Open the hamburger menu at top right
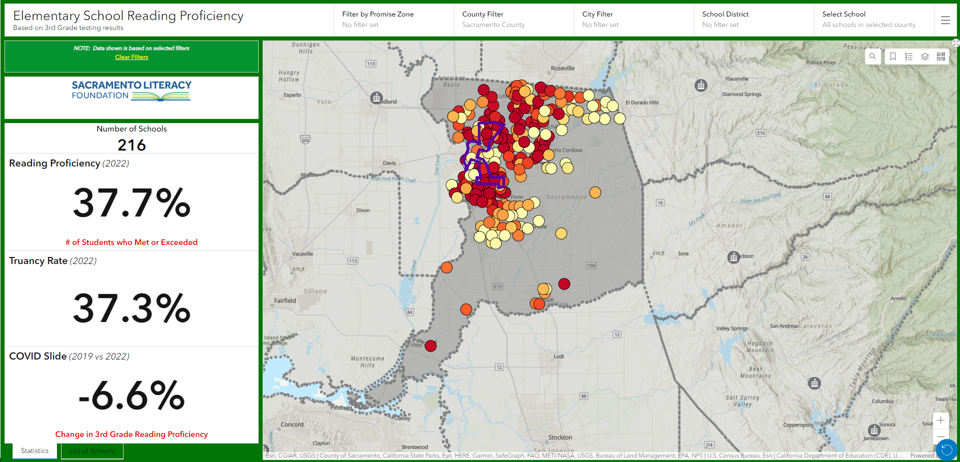This screenshot has width=960, height=462. point(945,20)
